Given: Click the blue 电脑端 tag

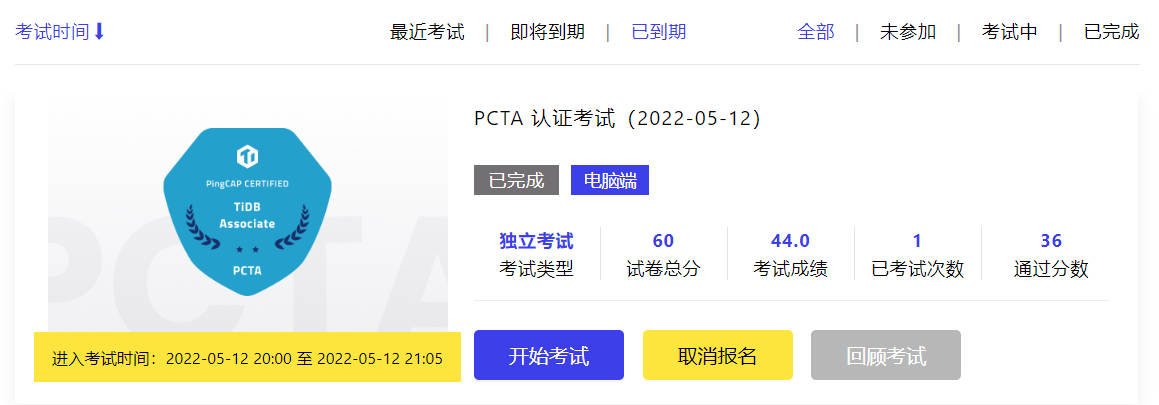Looking at the screenshot, I should [610, 180].
